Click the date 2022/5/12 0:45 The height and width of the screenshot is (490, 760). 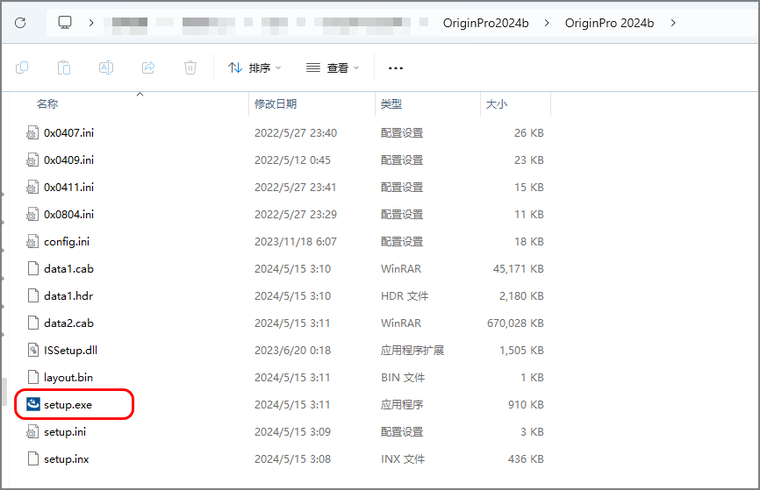tap(293, 160)
